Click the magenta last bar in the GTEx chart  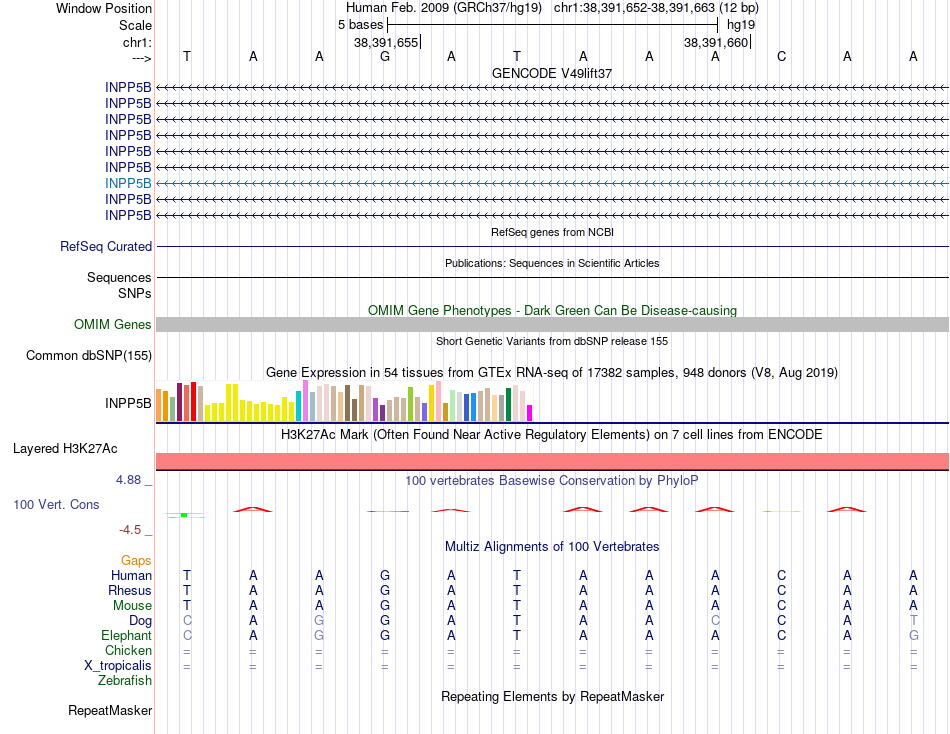coord(530,413)
